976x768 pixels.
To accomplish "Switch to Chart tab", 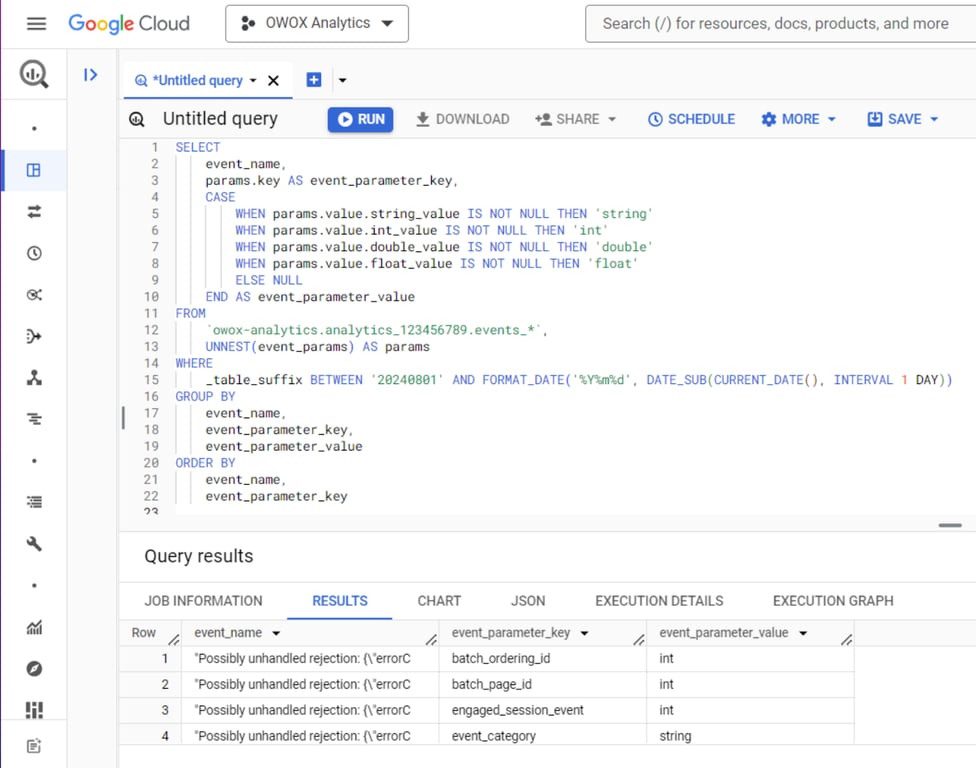I will pos(439,601).
